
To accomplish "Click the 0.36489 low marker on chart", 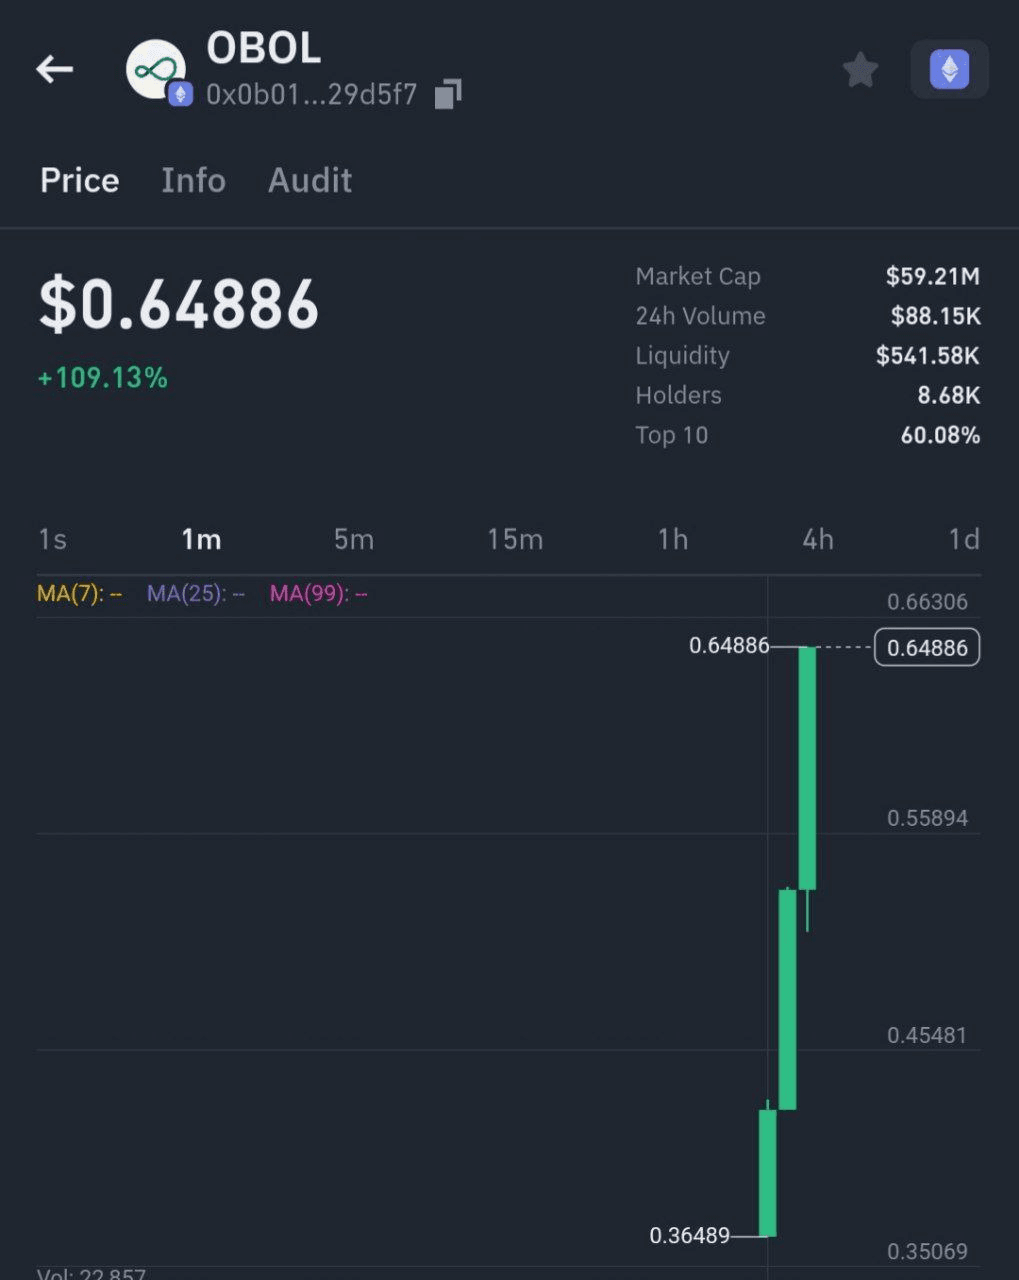I will [x=690, y=1236].
